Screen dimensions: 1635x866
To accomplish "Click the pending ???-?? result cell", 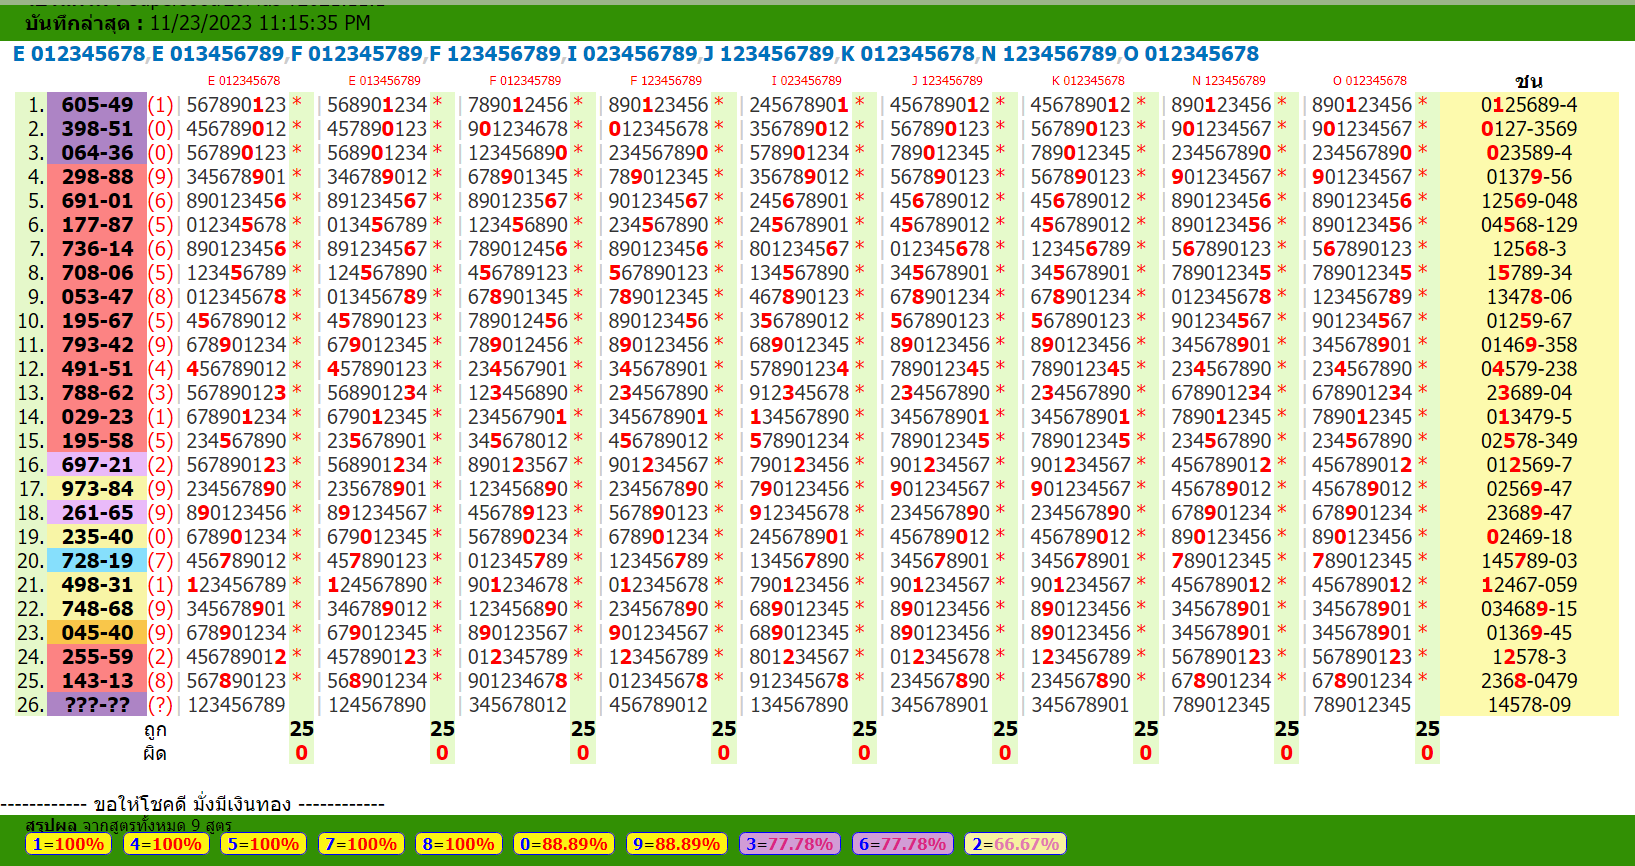I will click(x=97, y=705).
